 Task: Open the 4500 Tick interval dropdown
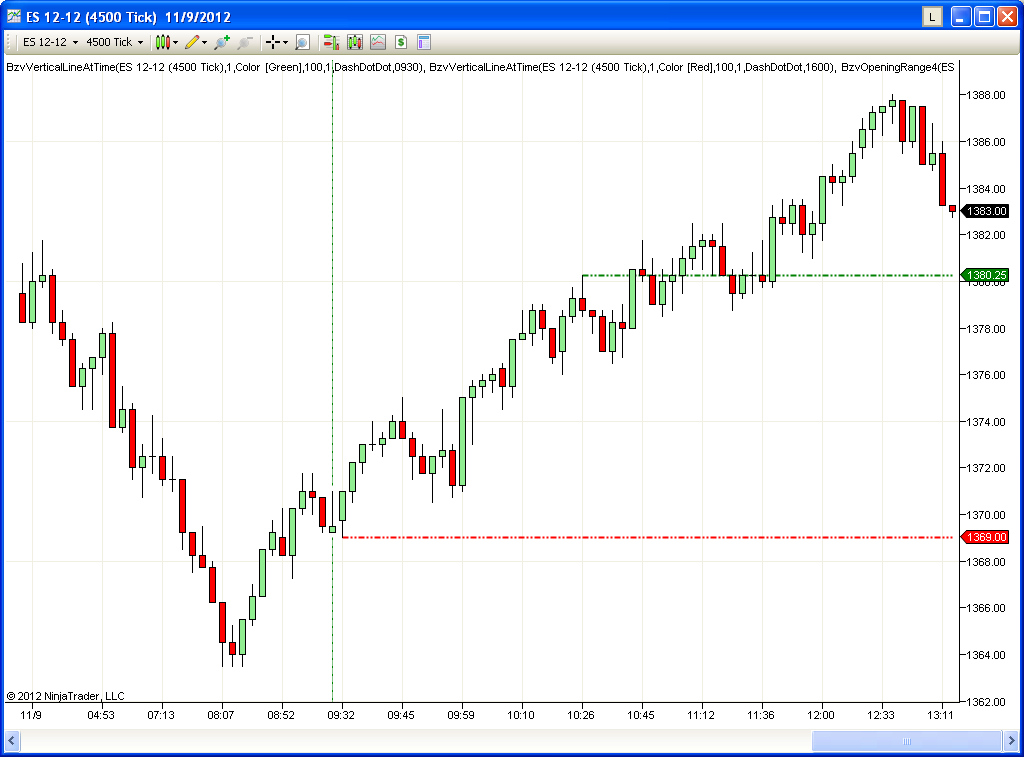coord(114,42)
